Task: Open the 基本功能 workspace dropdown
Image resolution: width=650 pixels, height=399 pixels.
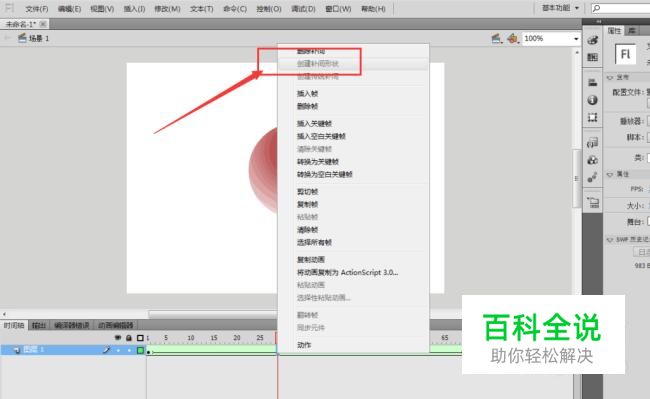Action: click(560, 8)
